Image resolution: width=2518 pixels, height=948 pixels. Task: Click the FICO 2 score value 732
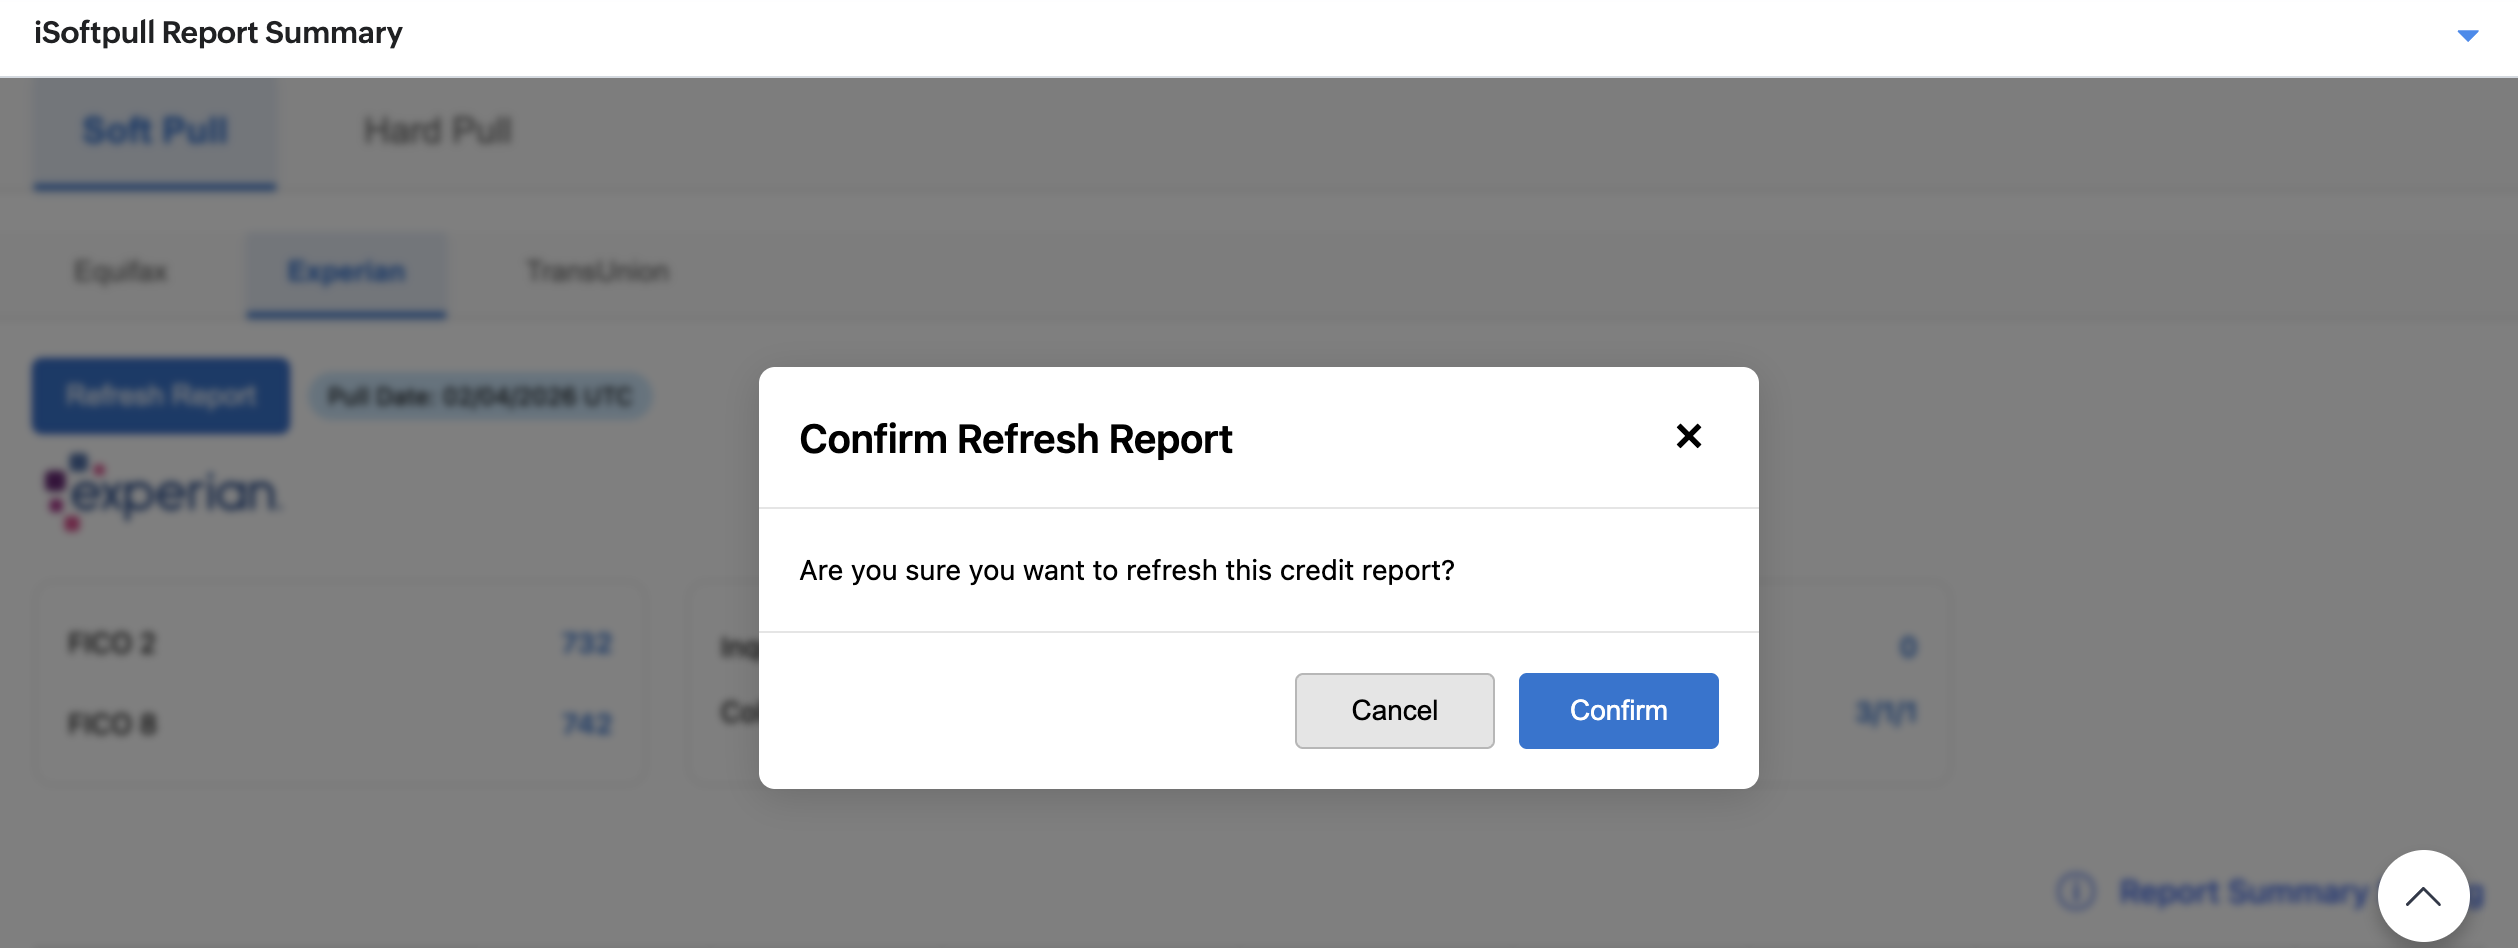tap(587, 643)
